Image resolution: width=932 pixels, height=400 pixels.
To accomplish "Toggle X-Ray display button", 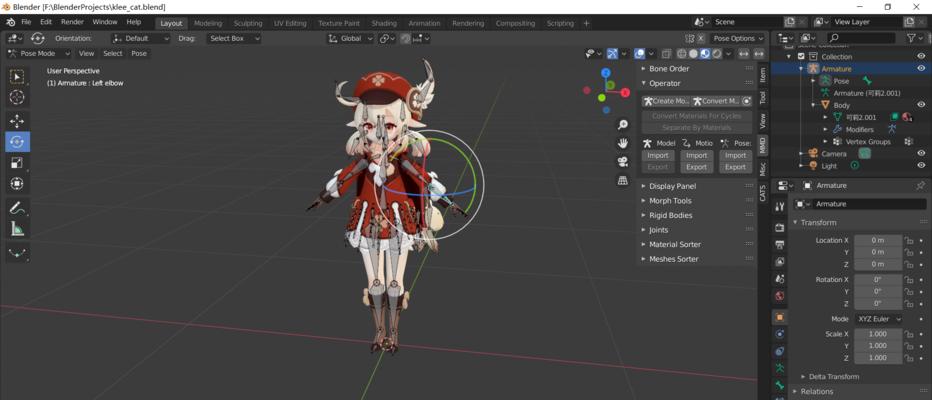I will coord(667,53).
